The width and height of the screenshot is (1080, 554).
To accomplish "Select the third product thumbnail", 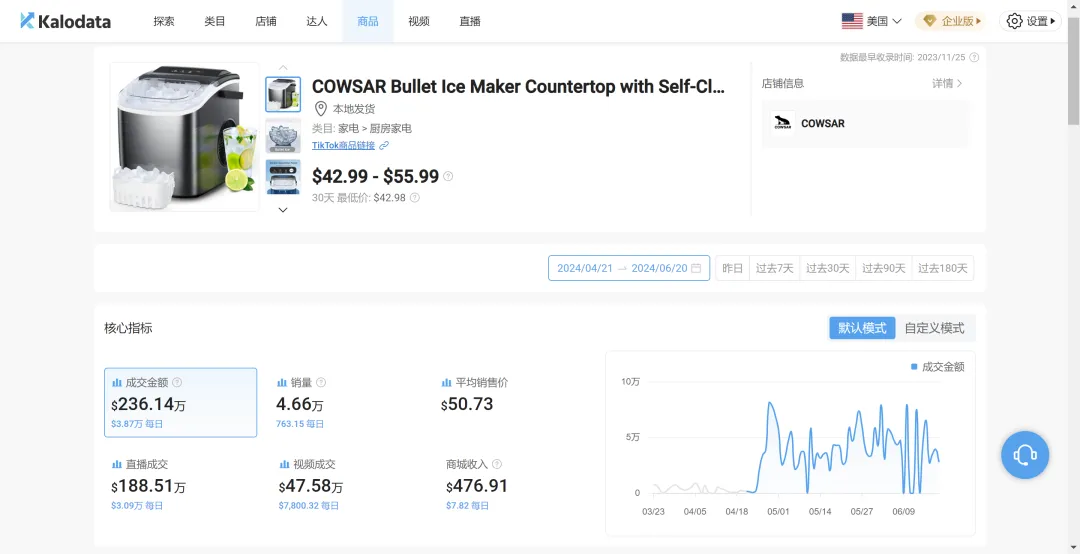I will (283, 177).
